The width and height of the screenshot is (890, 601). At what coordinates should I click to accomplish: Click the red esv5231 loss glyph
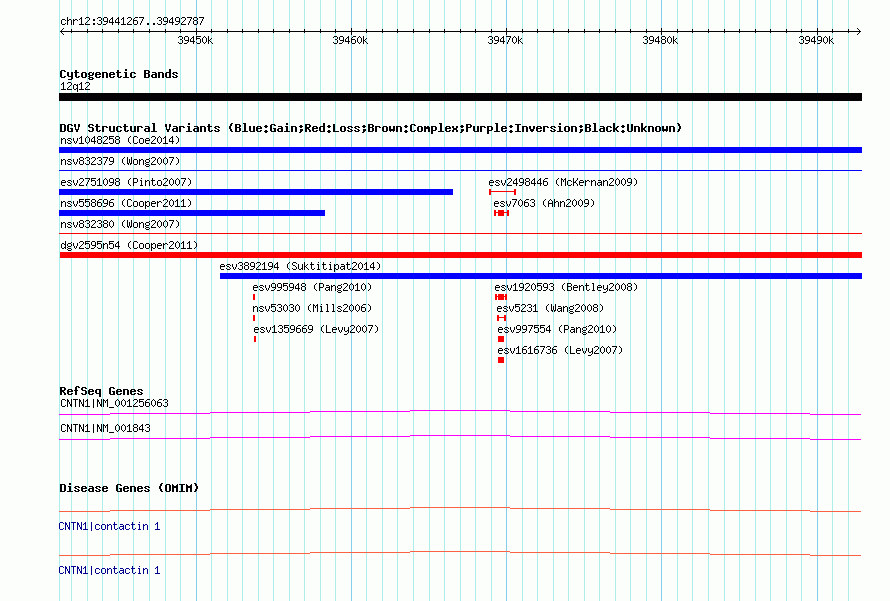501,318
